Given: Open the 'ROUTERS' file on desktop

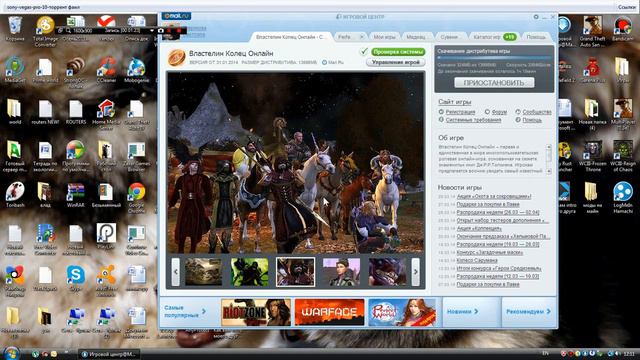Looking at the screenshot, I should 76,112.
